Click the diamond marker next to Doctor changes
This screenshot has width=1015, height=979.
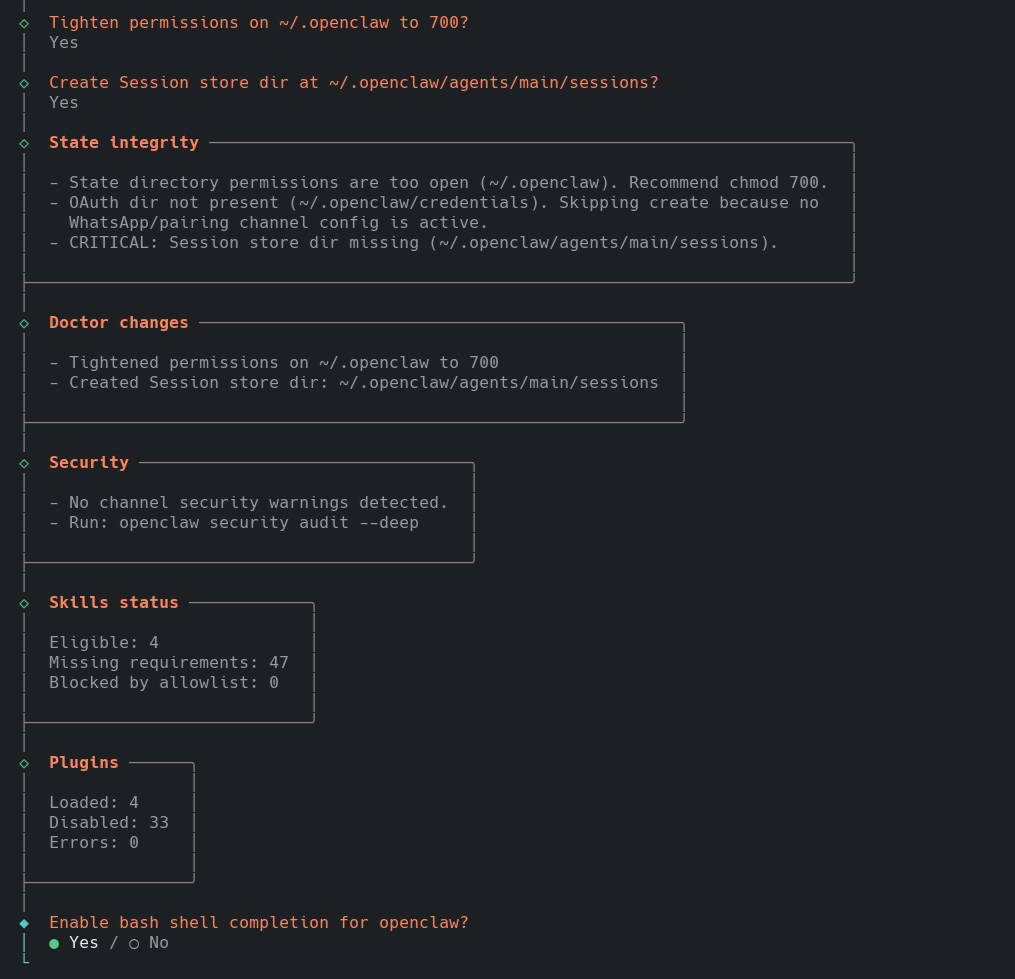click(24, 323)
